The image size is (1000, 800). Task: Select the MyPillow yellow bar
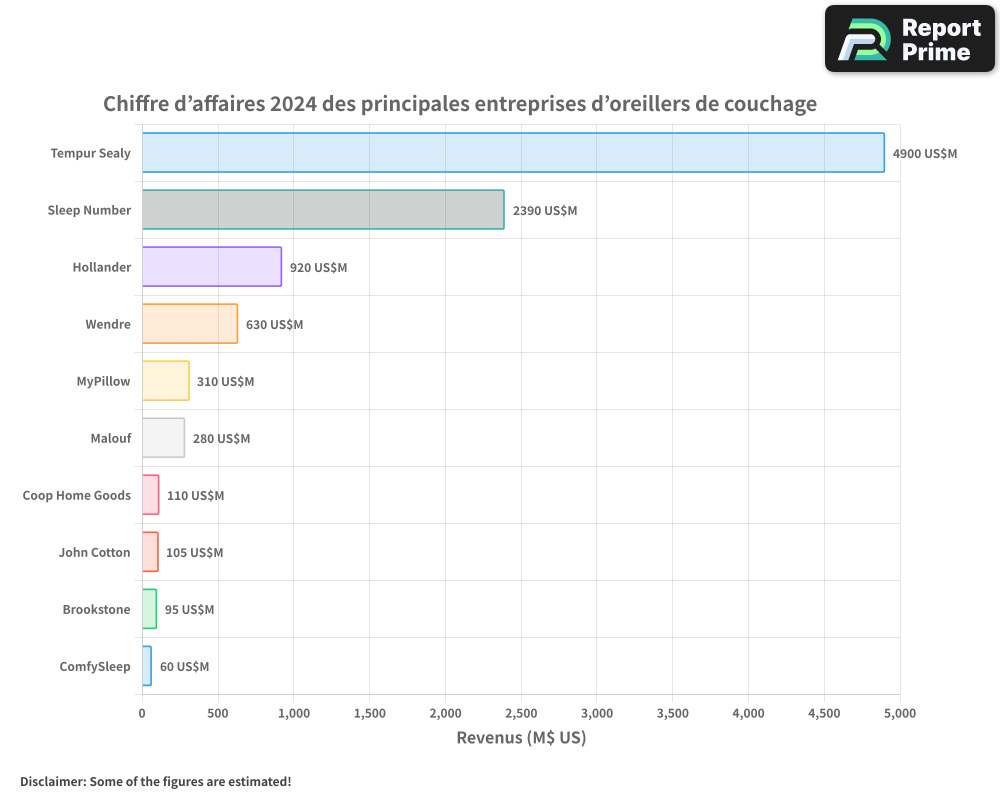point(165,381)
